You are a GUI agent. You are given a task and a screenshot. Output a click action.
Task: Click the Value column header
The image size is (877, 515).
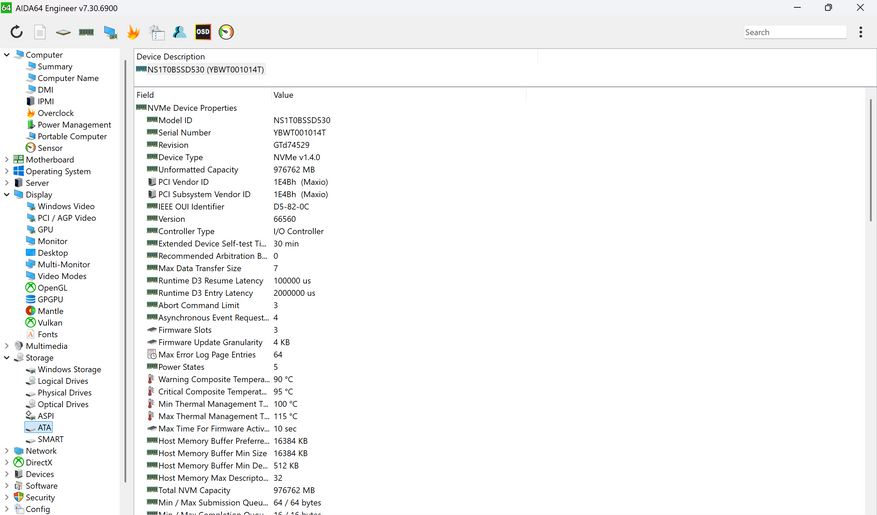coord(399,95)
